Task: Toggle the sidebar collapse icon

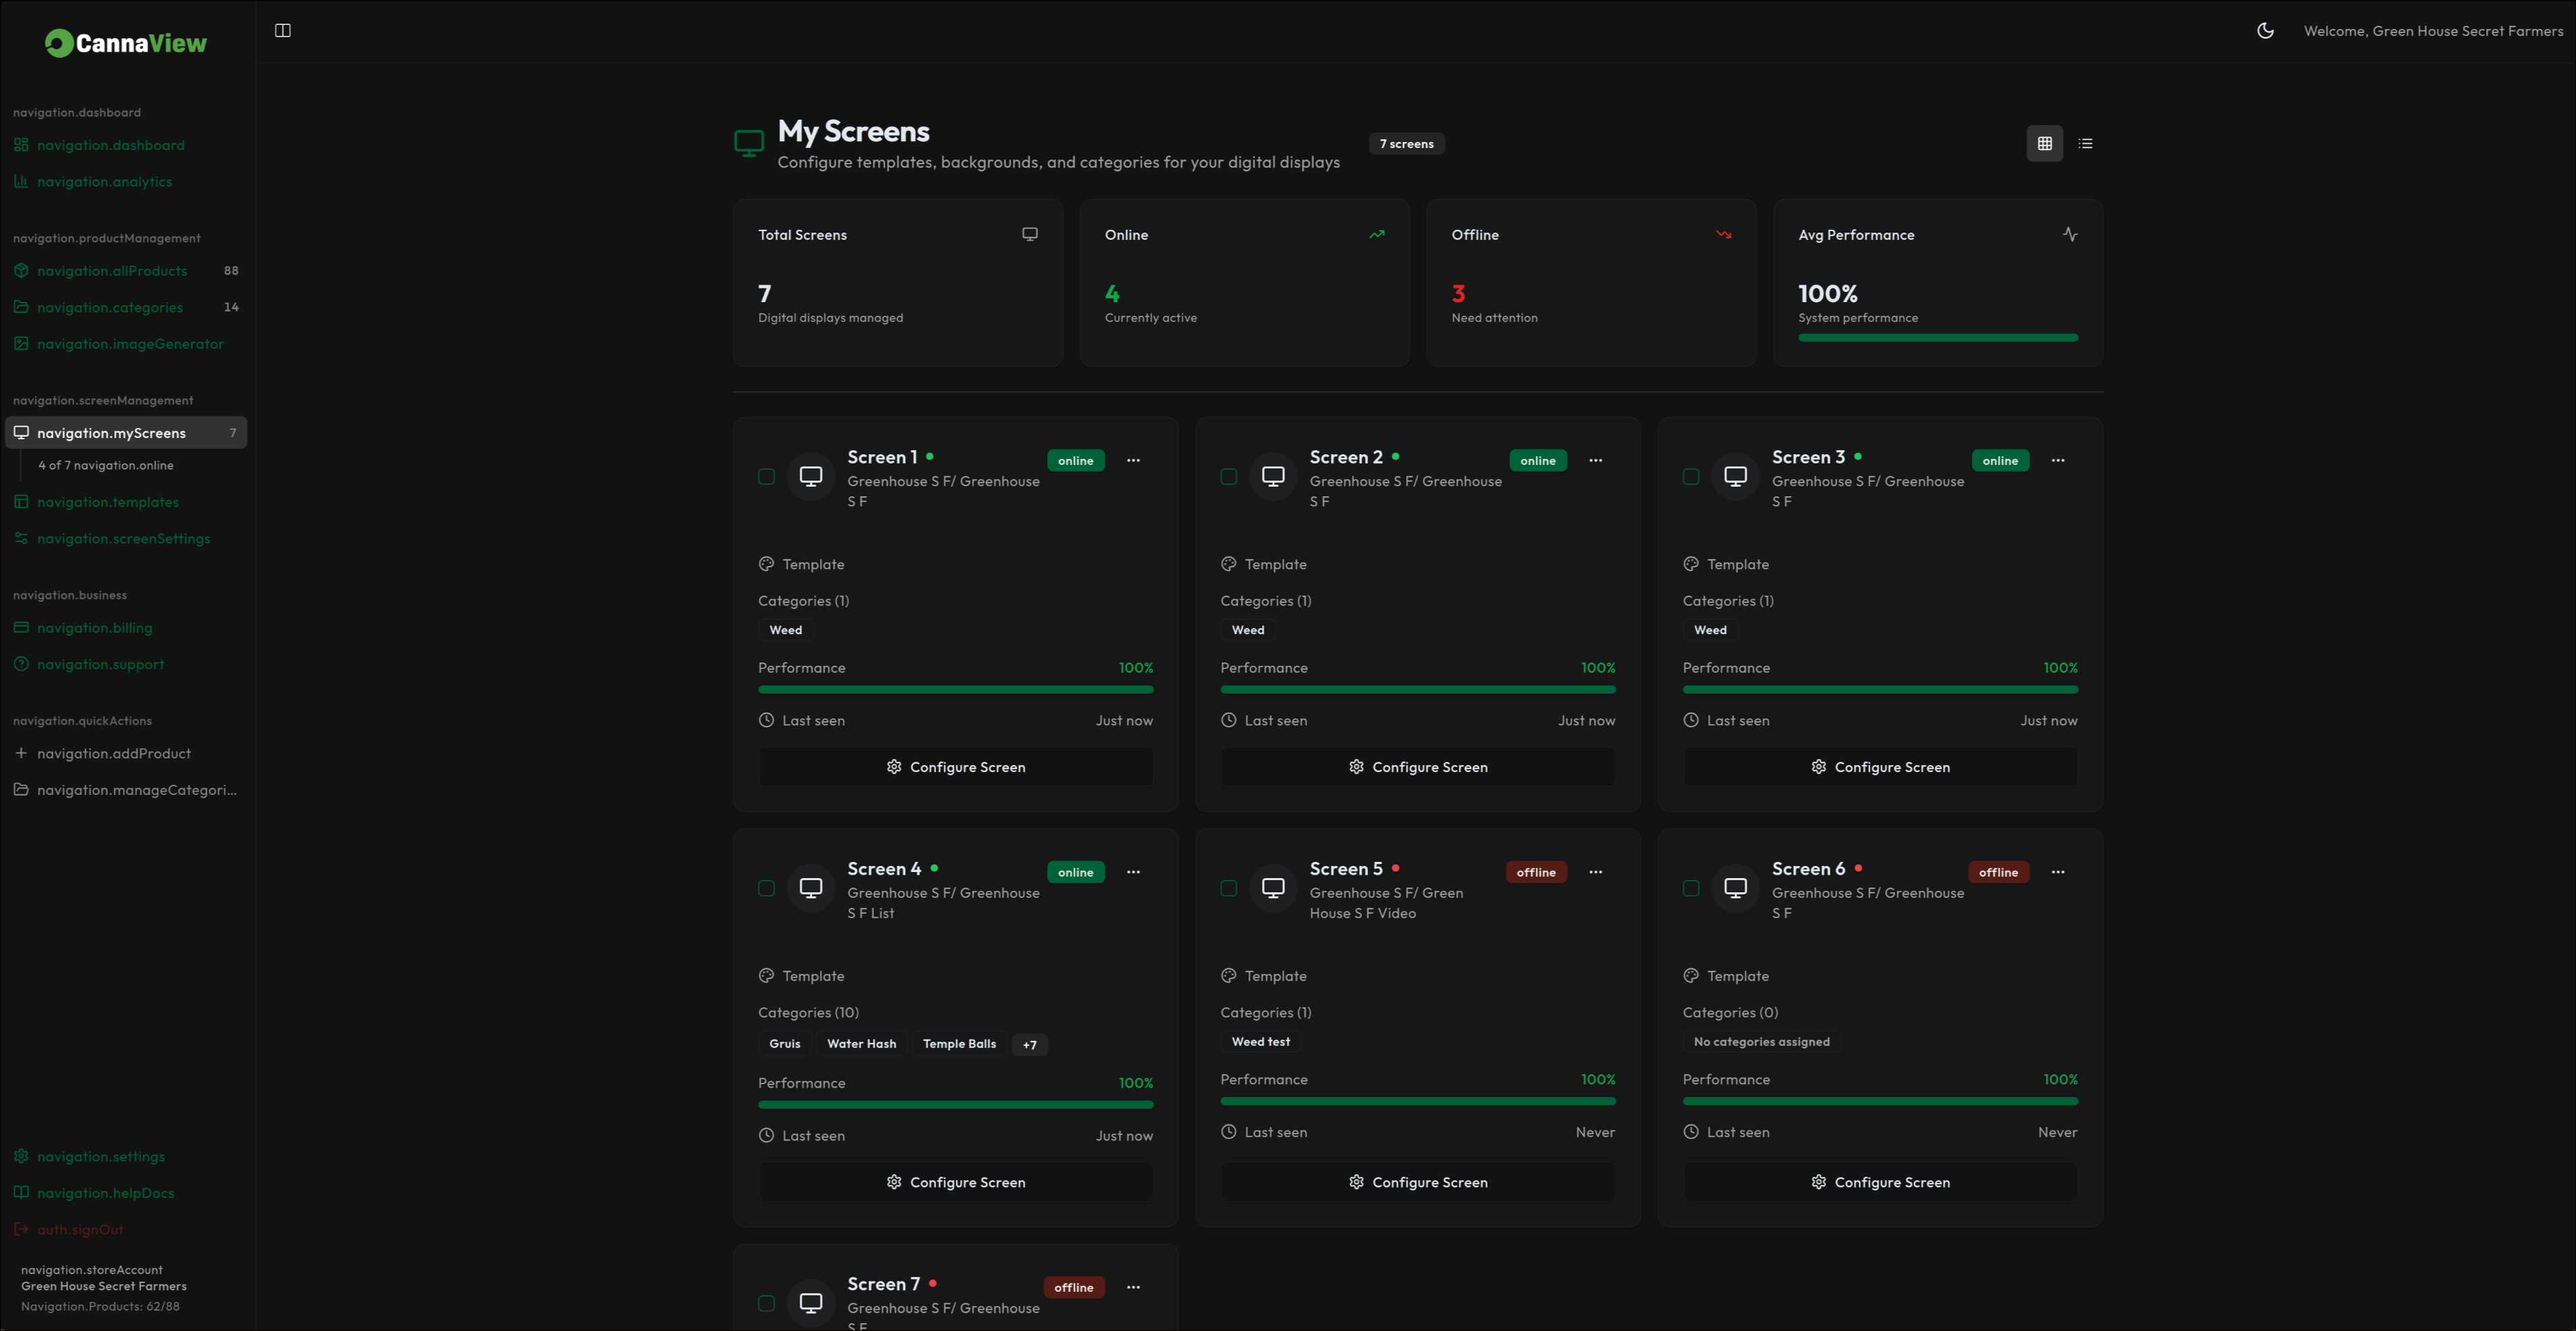Action: tap(283, 31)
